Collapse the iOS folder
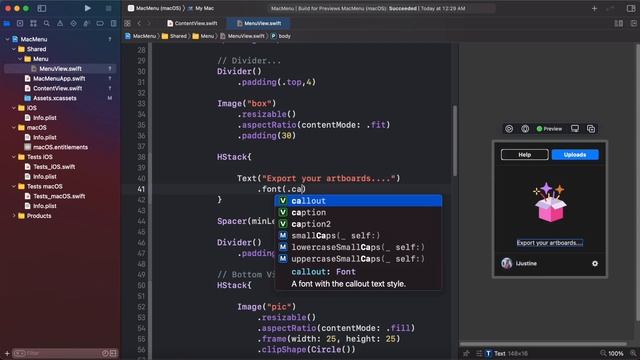 point(14,108)
